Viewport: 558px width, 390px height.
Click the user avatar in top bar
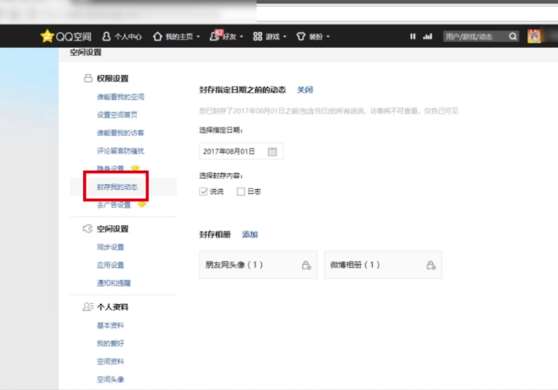[534, 36]
